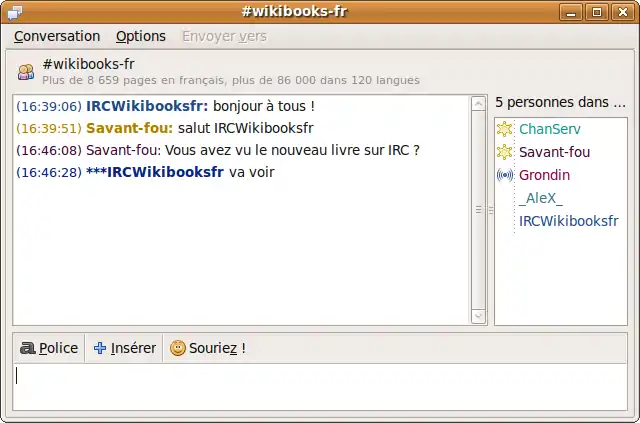
Task: Click the channel topic text about 8 659 pages
Action: click(x=231, y=80)
